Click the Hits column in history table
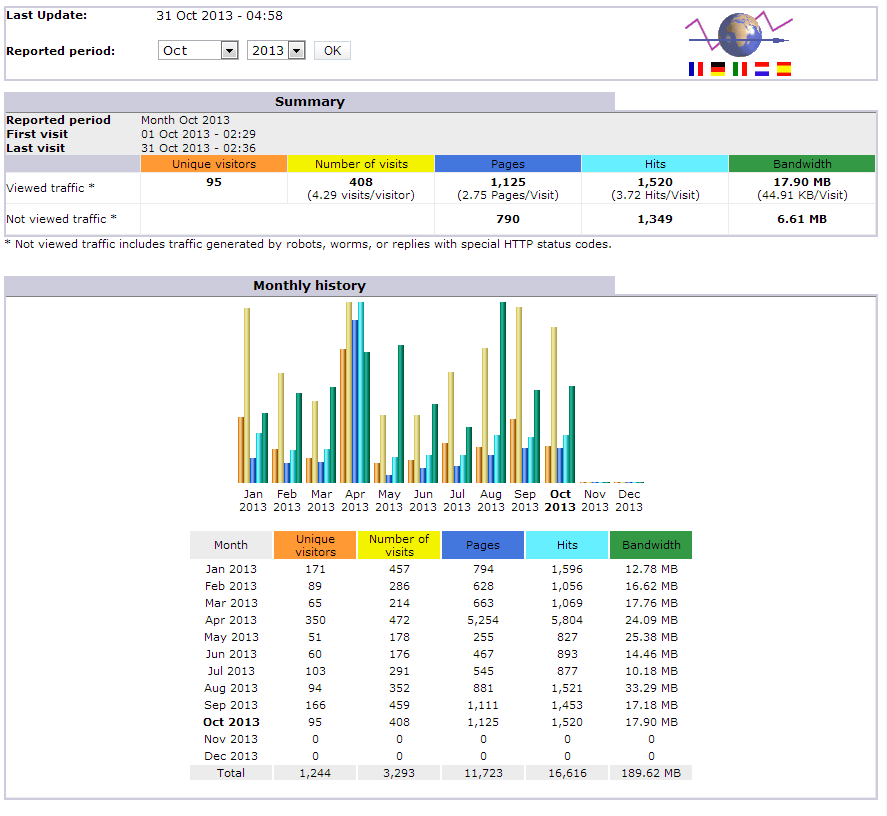This screenshot has width=887, height=816. click(567, 545)
